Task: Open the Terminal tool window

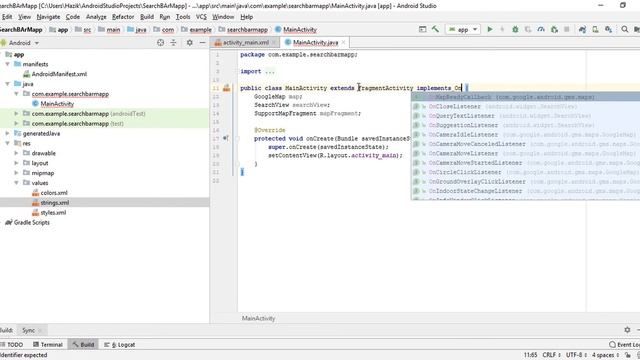Action: pyautogui.click(x=48, y=344)
